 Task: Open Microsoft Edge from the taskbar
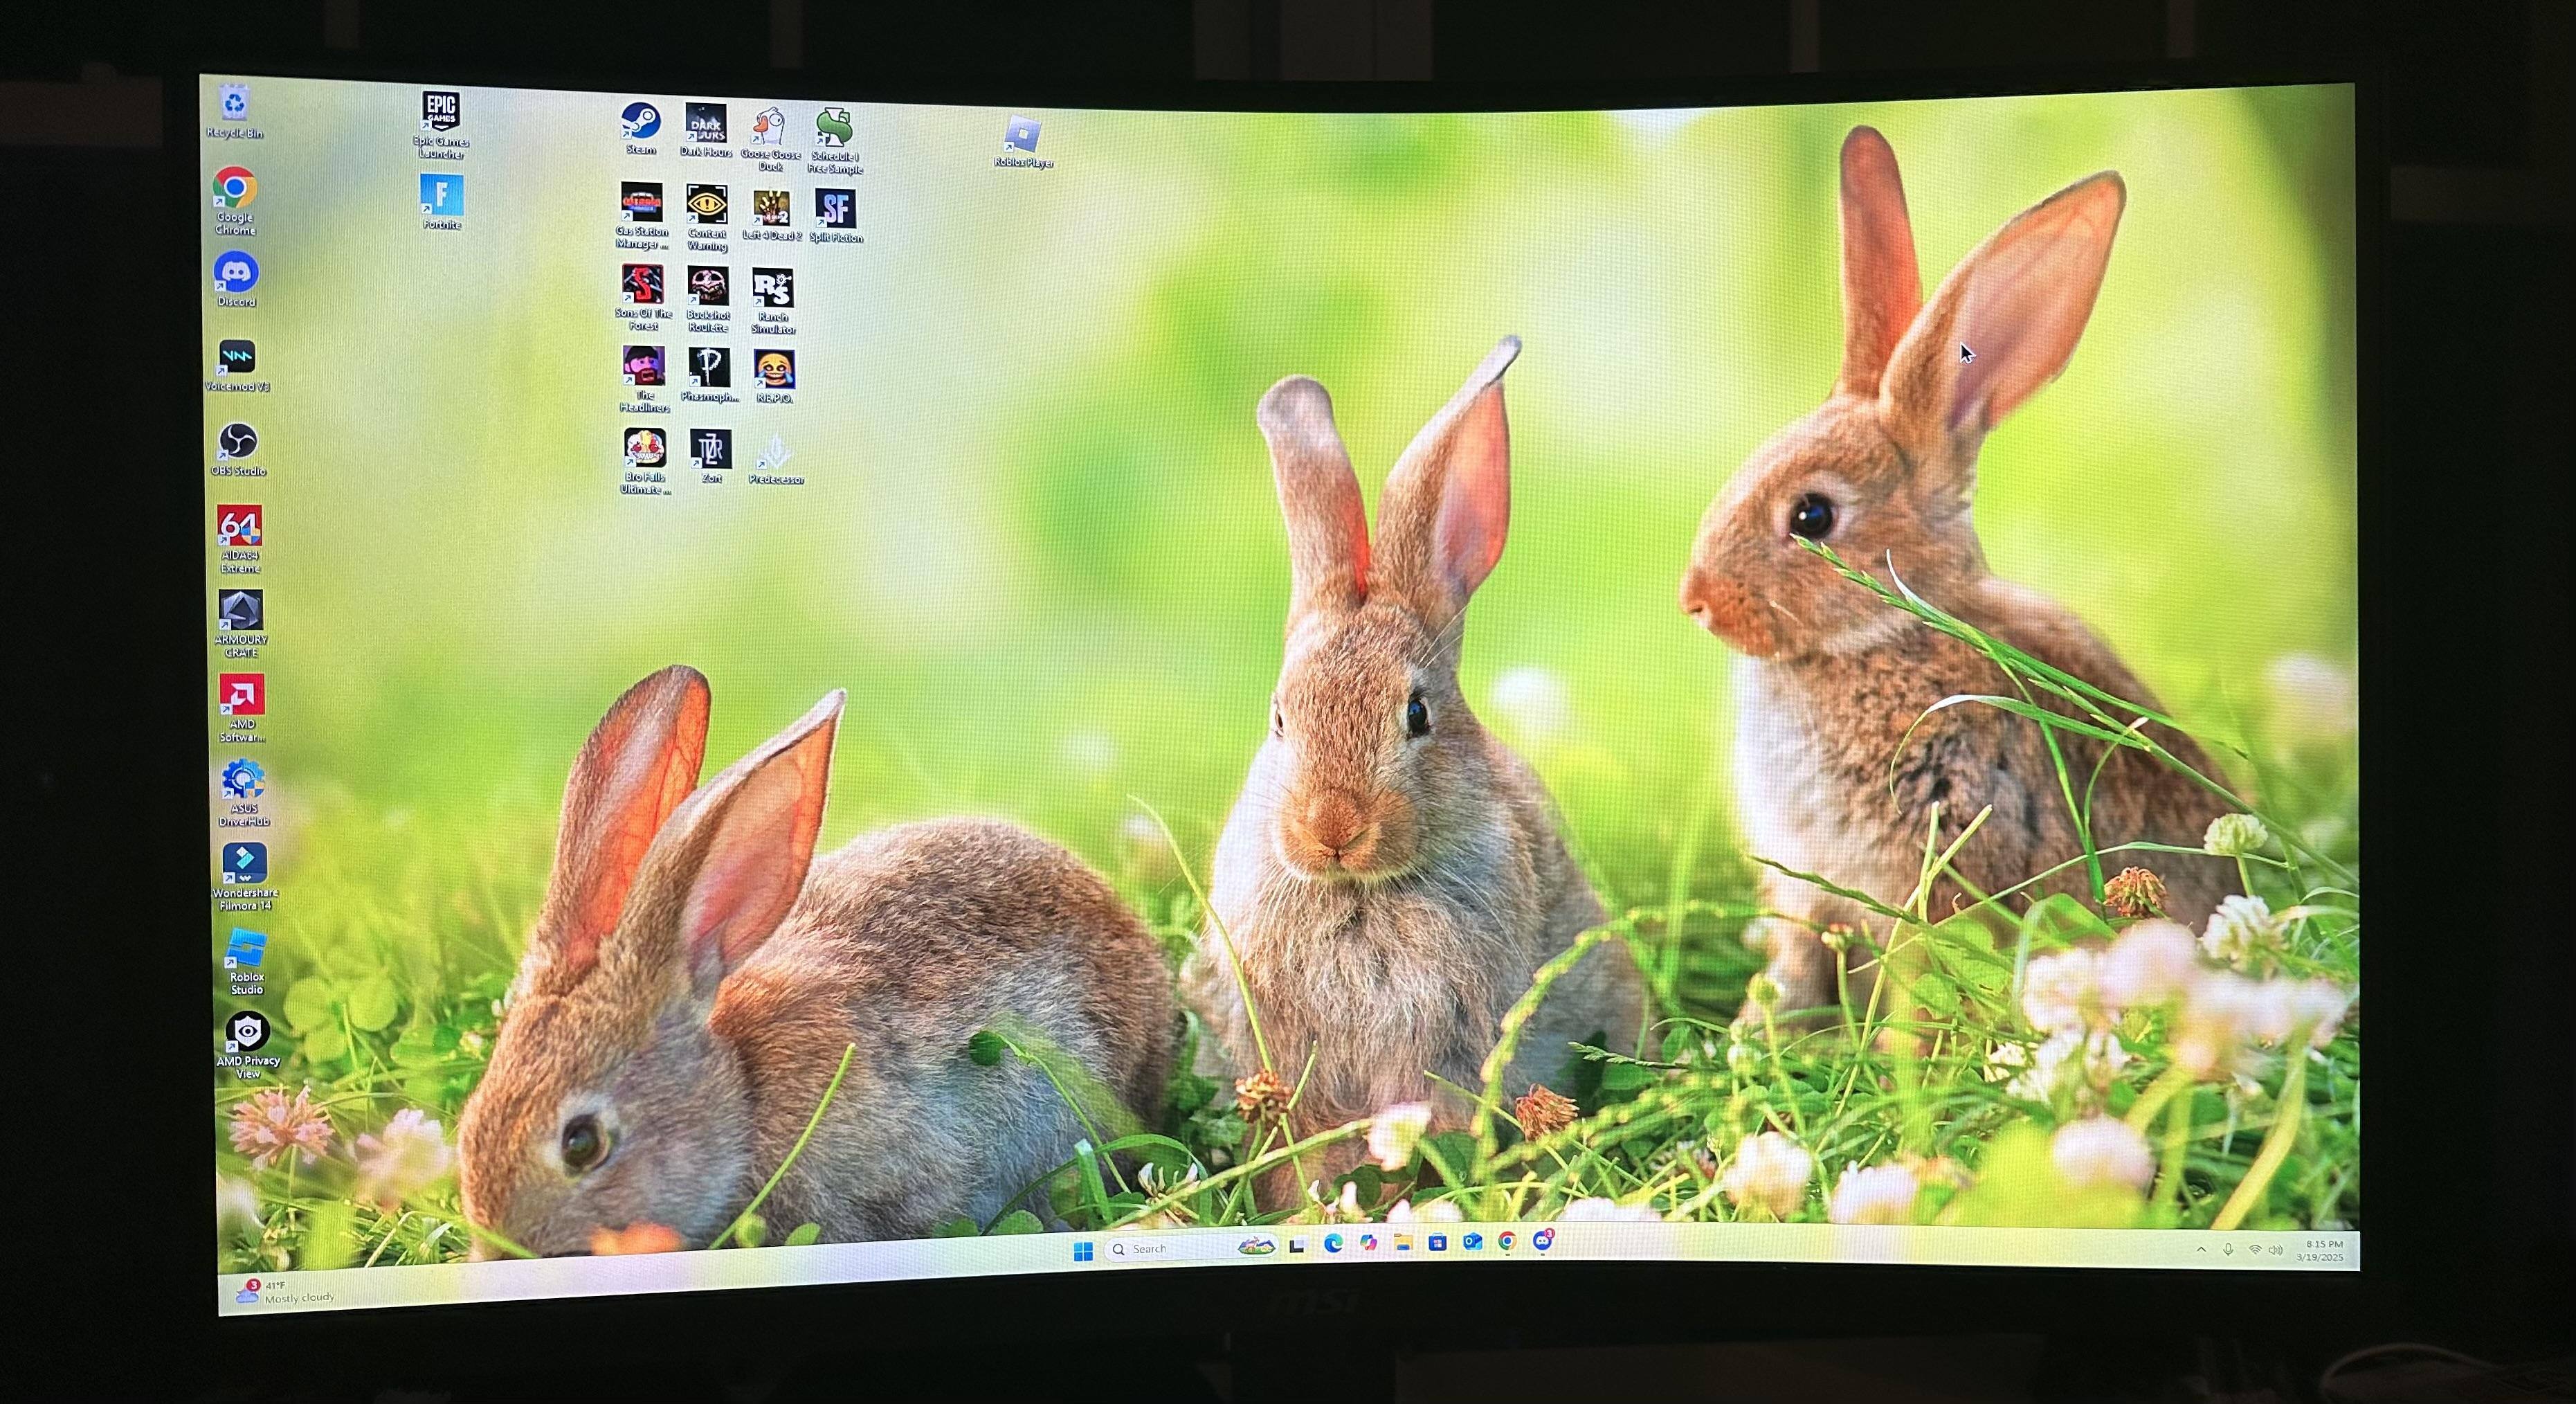(1333, 1243)
